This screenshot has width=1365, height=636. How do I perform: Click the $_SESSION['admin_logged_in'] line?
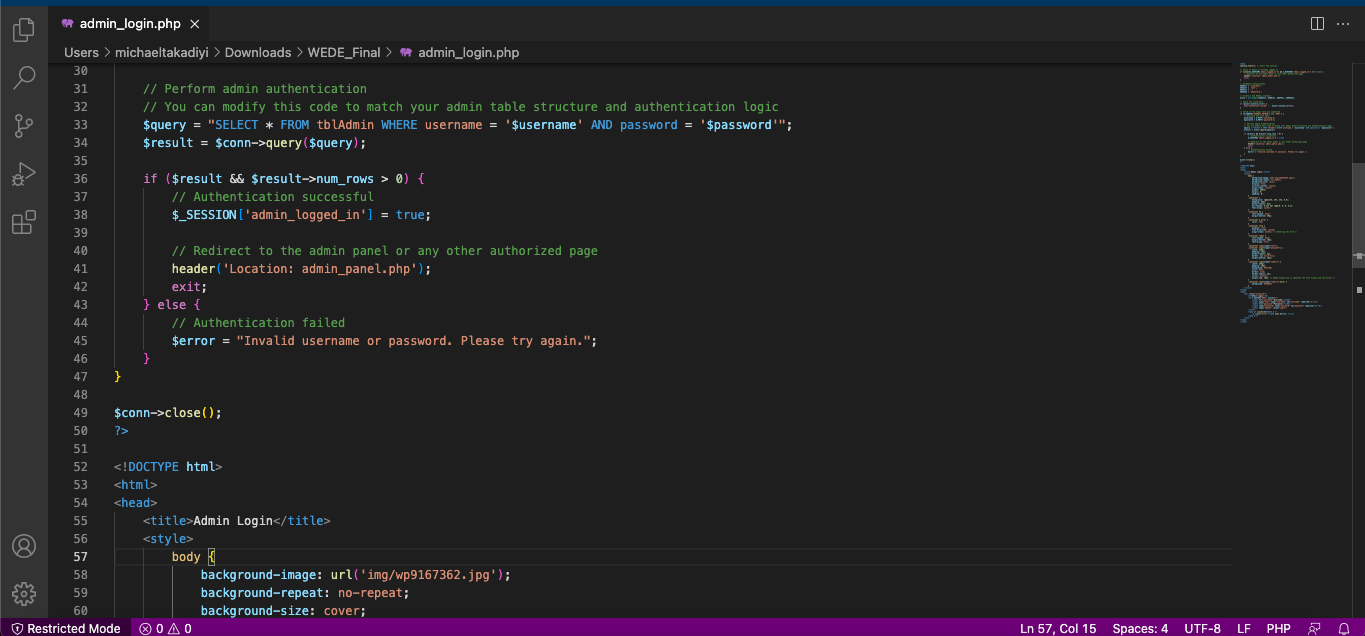pos(301,215)
